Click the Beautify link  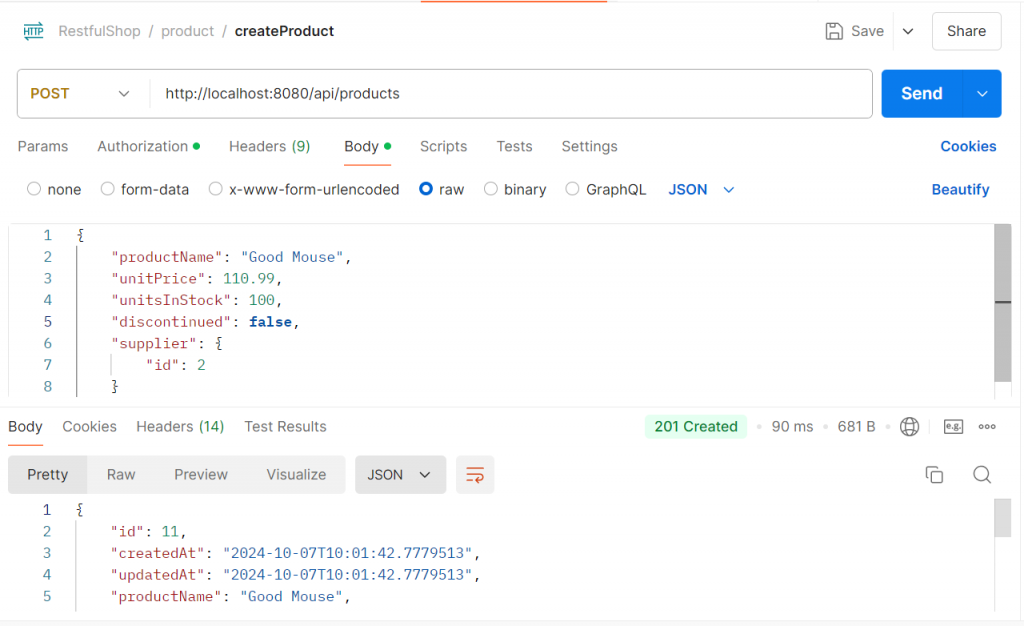[960, 189]
